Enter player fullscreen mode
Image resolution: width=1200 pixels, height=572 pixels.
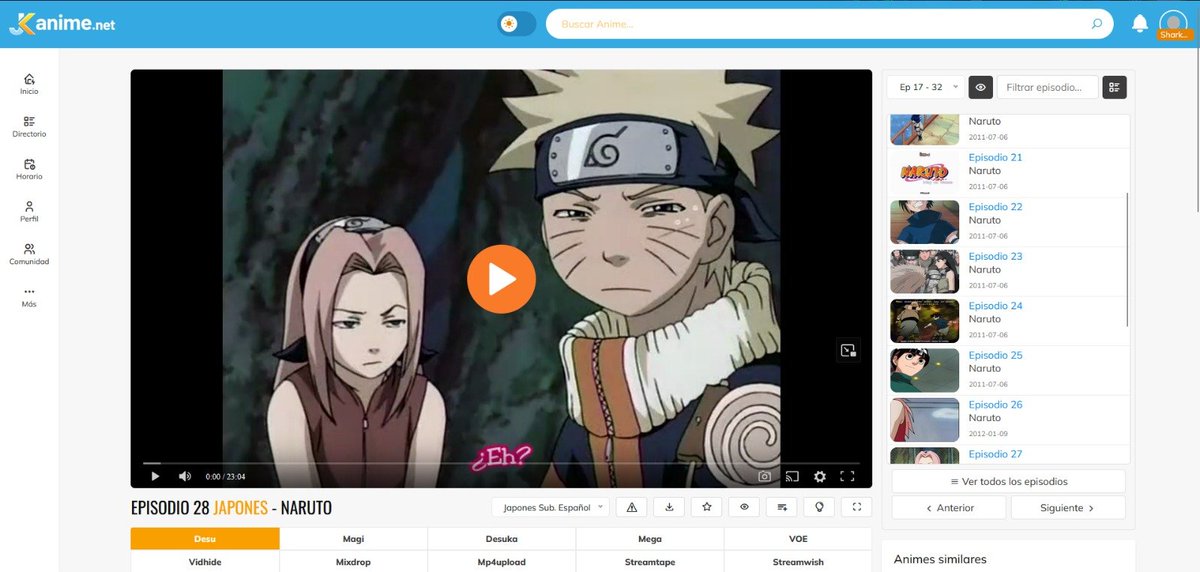847,477
